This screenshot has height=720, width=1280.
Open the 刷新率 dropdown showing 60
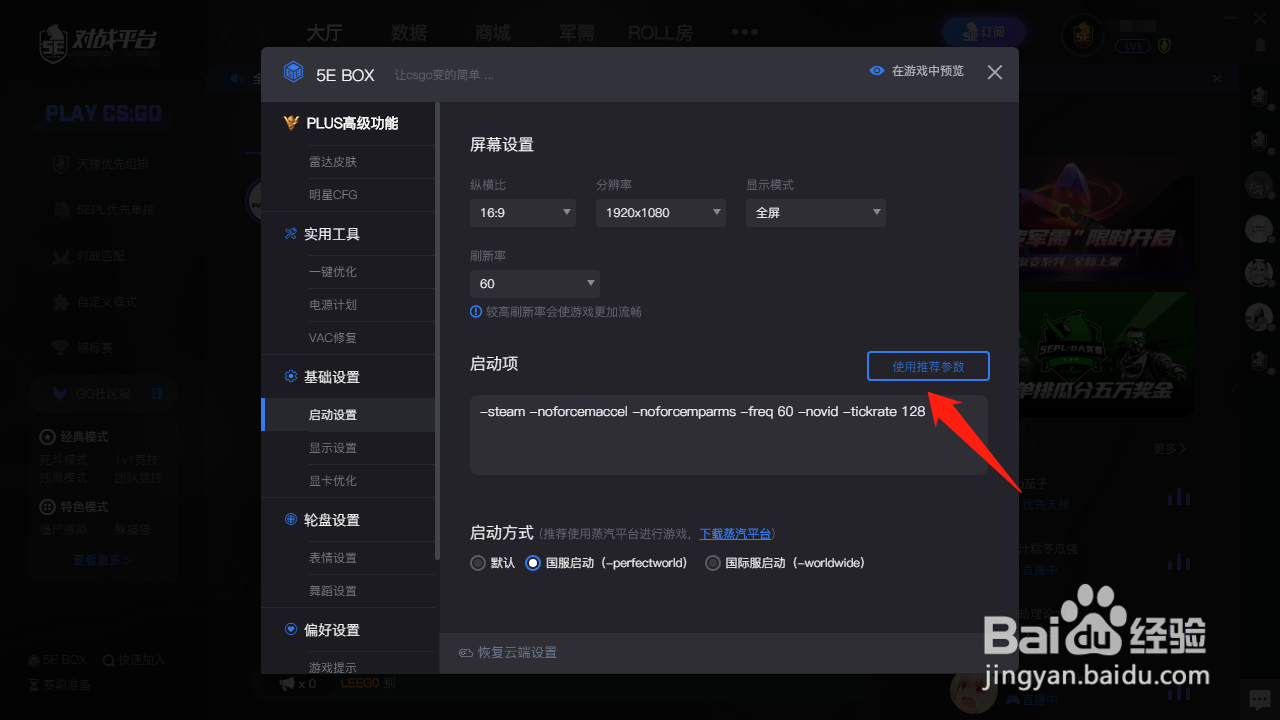click(x=534, y=283)
